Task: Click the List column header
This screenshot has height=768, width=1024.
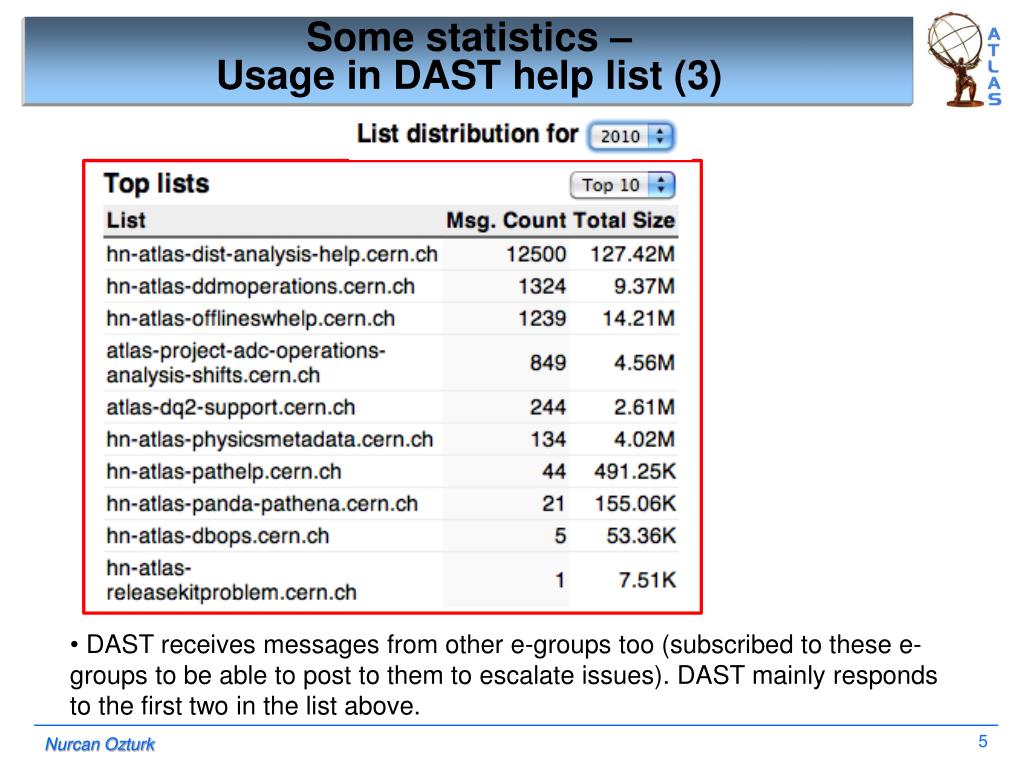Action: point(126,220)
